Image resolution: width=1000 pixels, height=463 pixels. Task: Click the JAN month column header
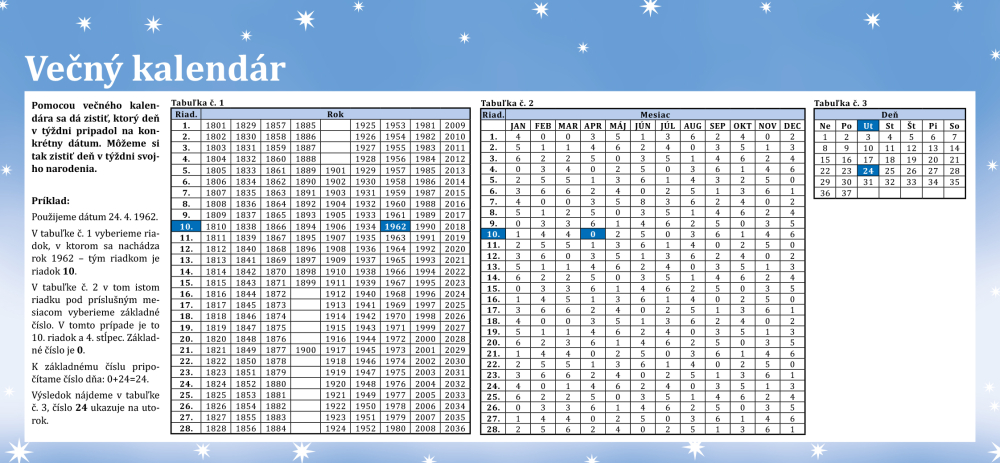(518, 125)
